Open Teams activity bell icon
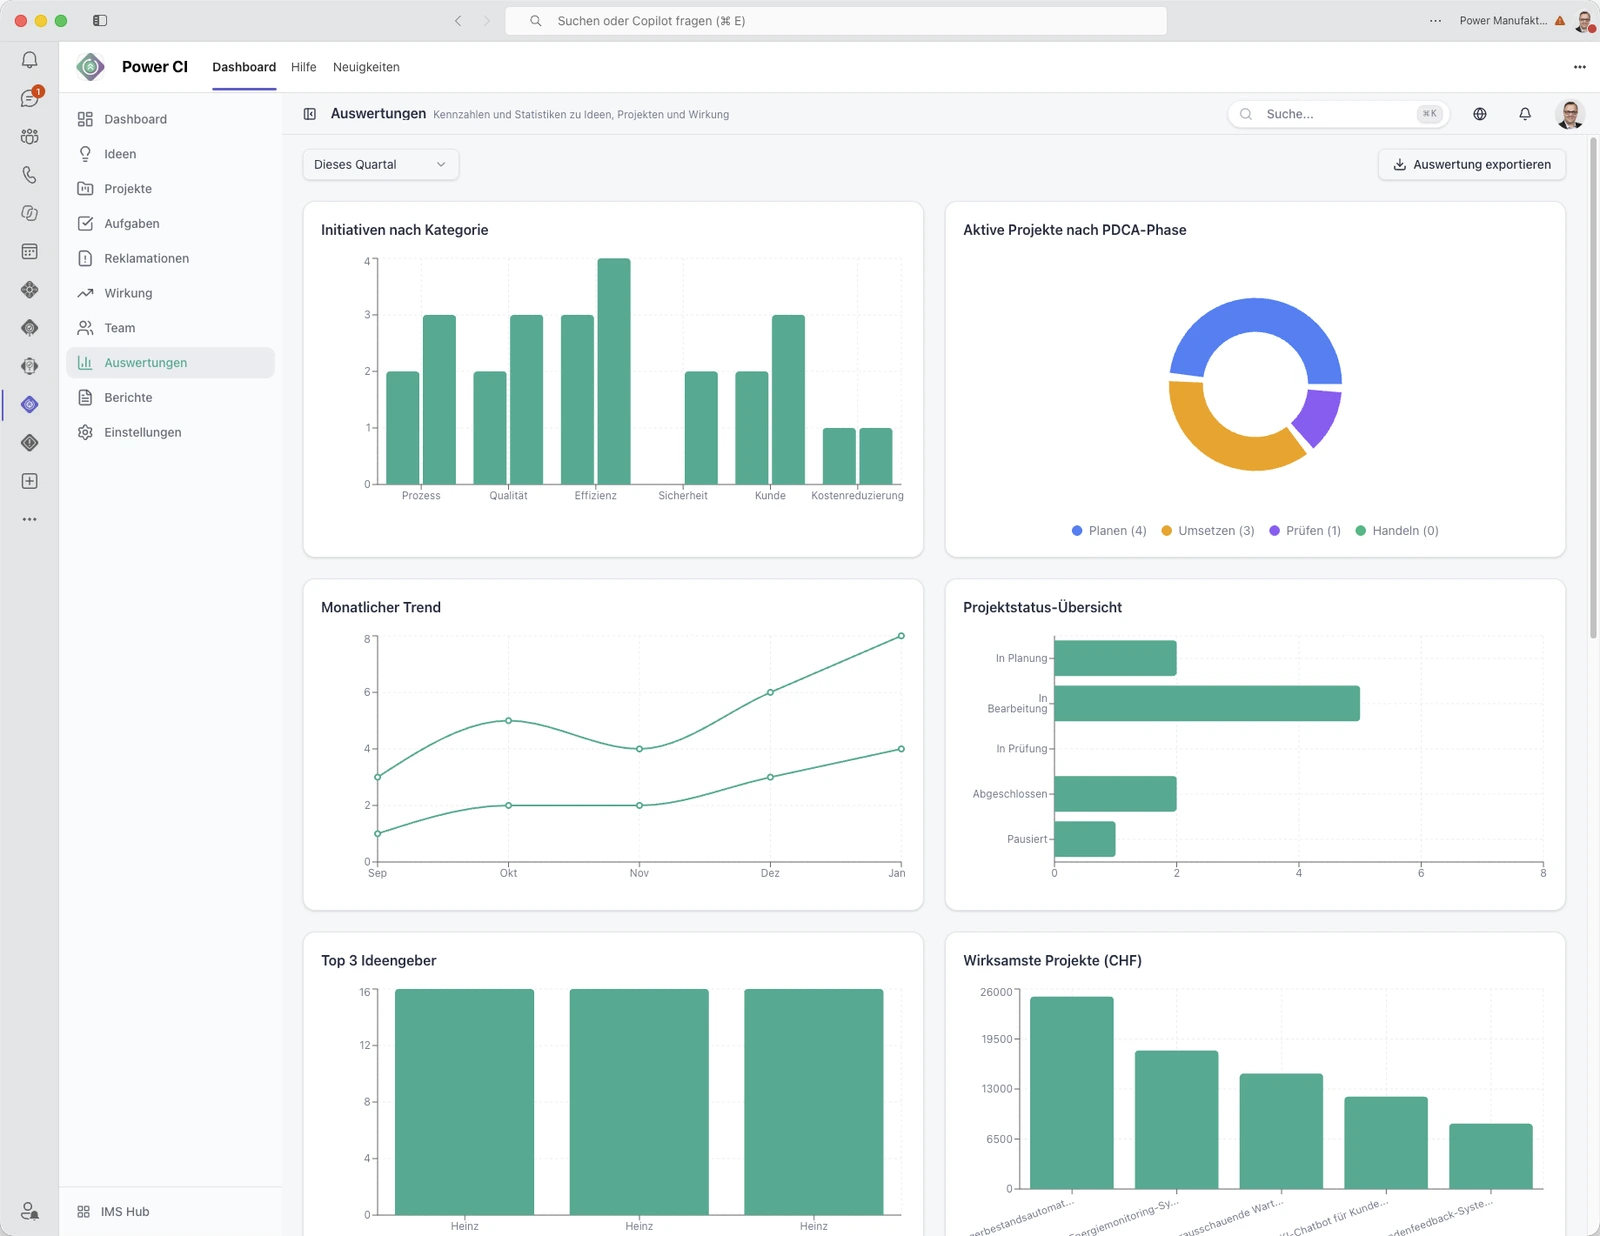Viewport: 1600px width, 1236px height. click(29, 60)
